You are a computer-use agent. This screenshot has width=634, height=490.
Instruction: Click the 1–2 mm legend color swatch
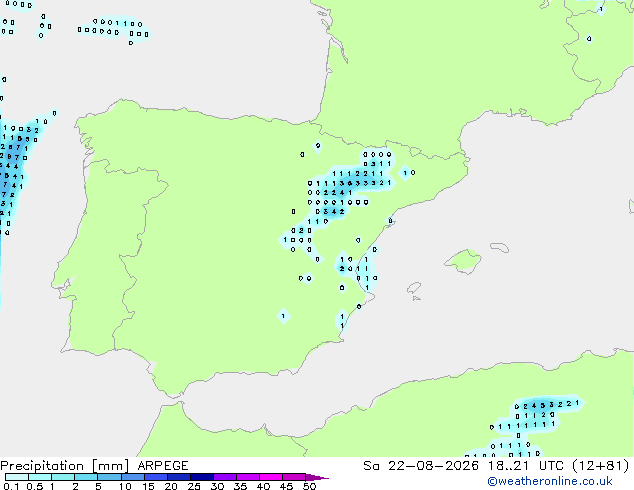63,477
